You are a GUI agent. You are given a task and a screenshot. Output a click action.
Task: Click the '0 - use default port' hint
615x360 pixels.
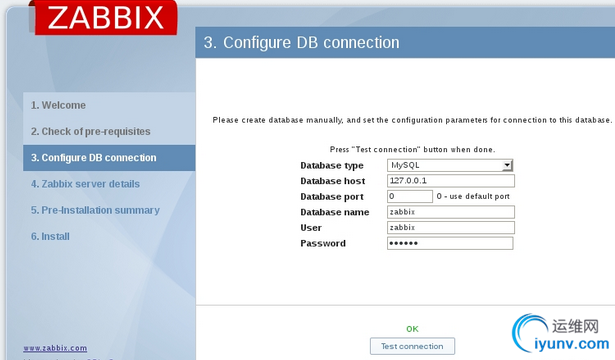[473, 196]
